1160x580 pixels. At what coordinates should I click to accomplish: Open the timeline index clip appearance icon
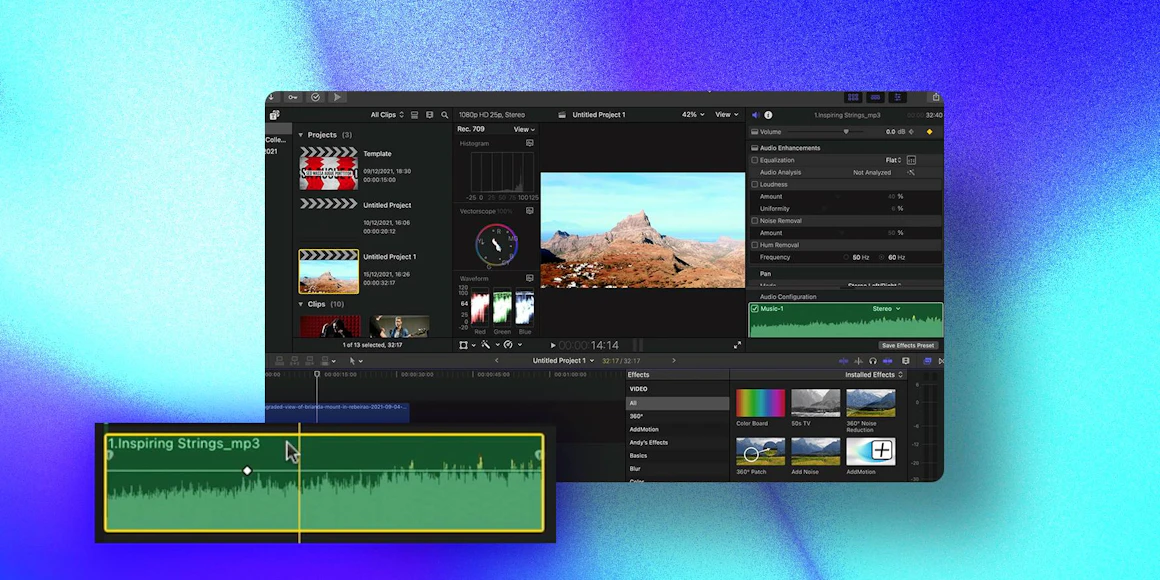tap(906, 361)
